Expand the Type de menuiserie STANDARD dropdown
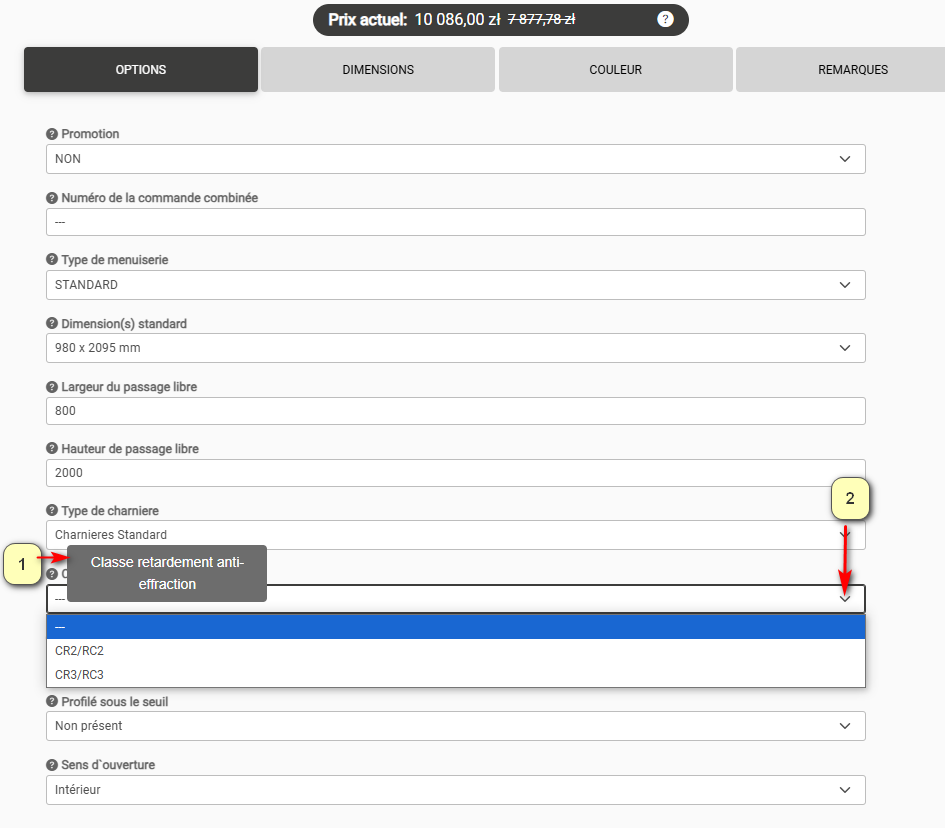The width and height of the screenshot is (945, 828). click(455, 285)
